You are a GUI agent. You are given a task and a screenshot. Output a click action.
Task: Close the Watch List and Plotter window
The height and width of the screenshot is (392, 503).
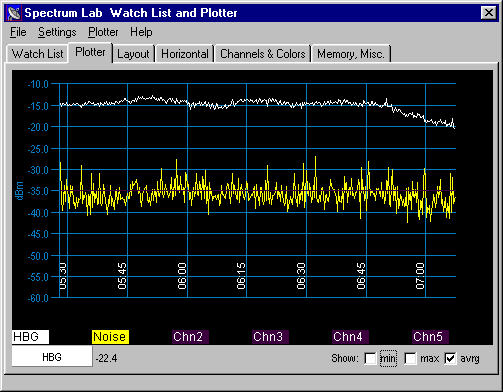click(x=488, y=13)
